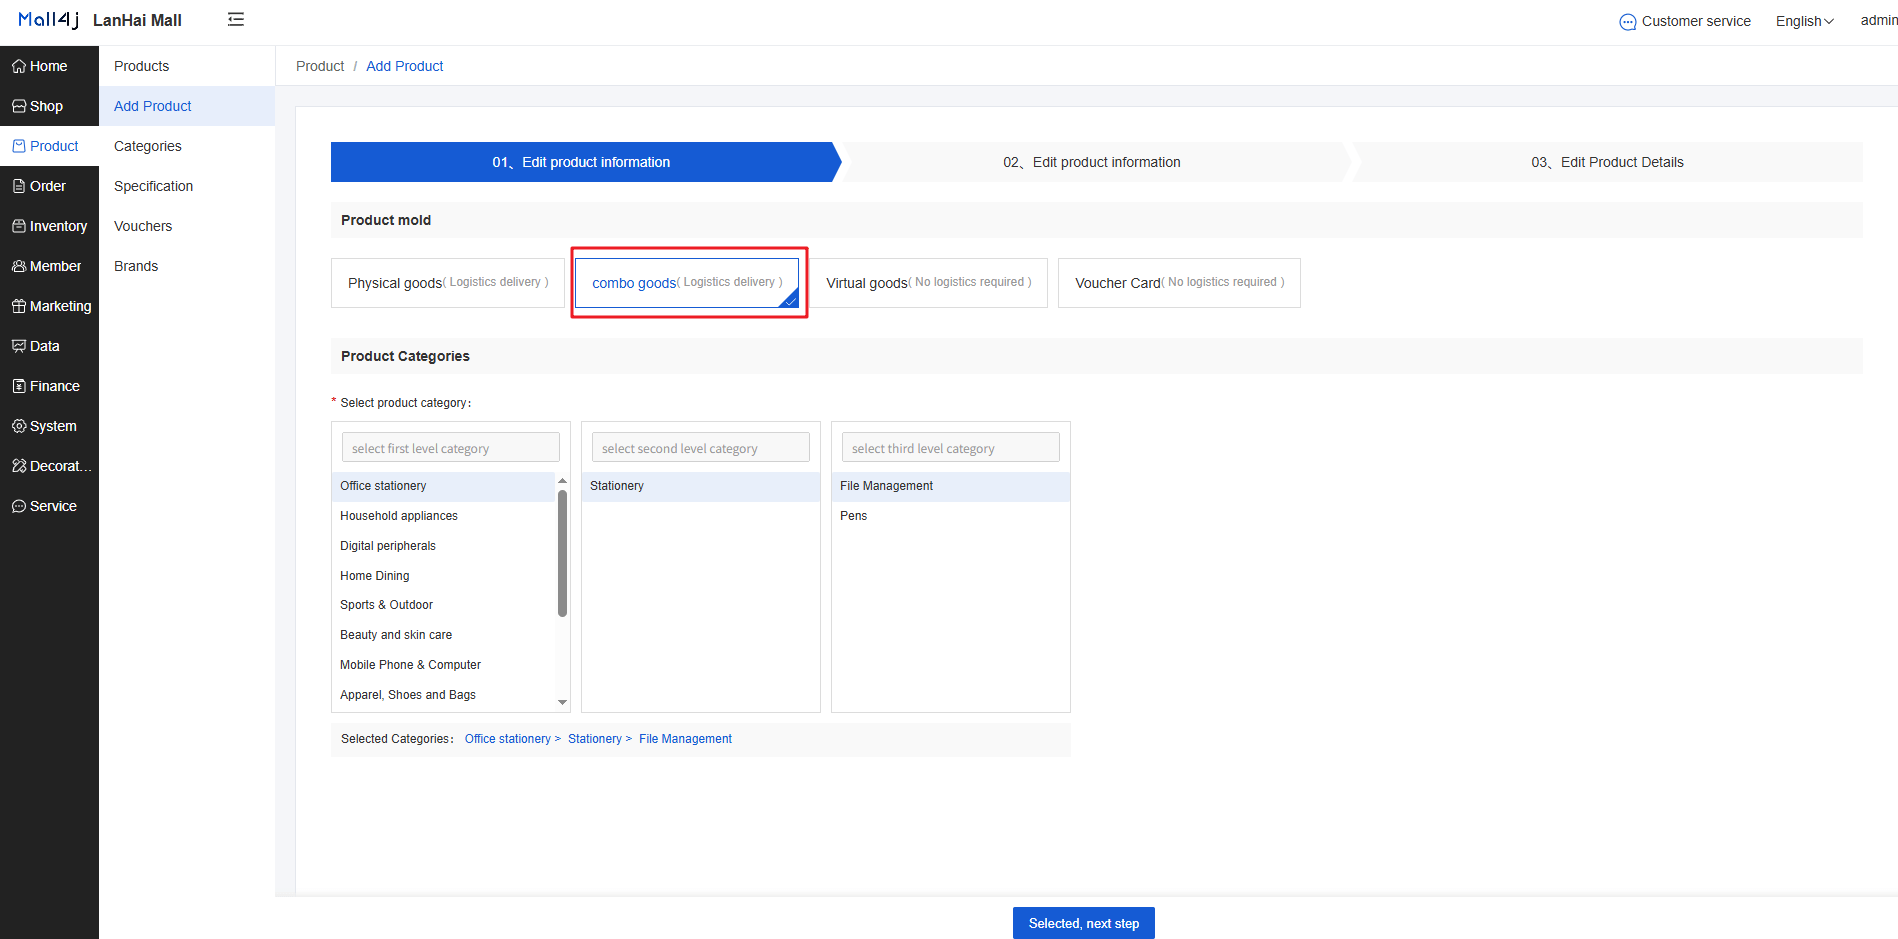The height and width of the screenshot is (939, 1898).
Task: Select Physical goods product mold
Action: click(448, 283)
